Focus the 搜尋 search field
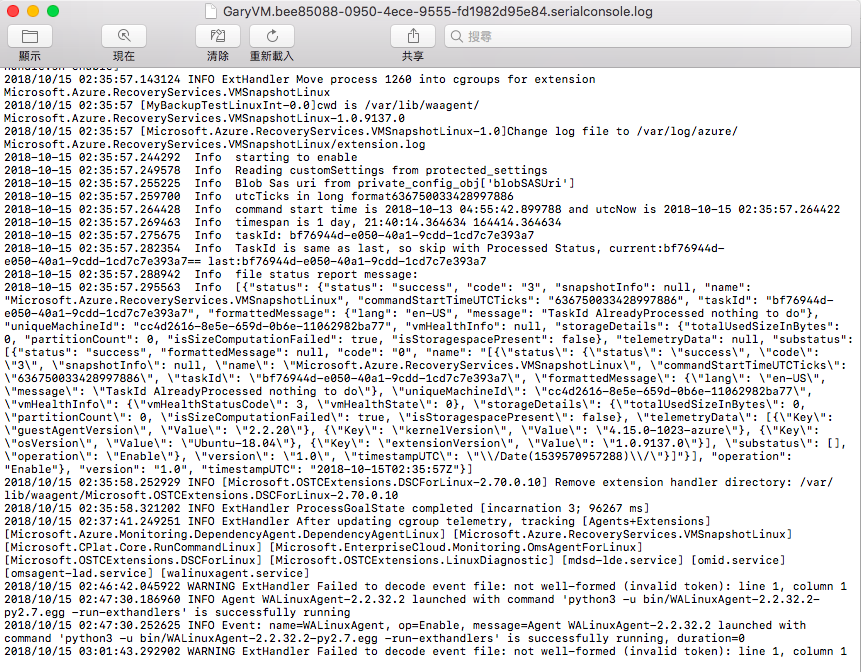Viewport: 861px width, 672px height. pos(648,37)
